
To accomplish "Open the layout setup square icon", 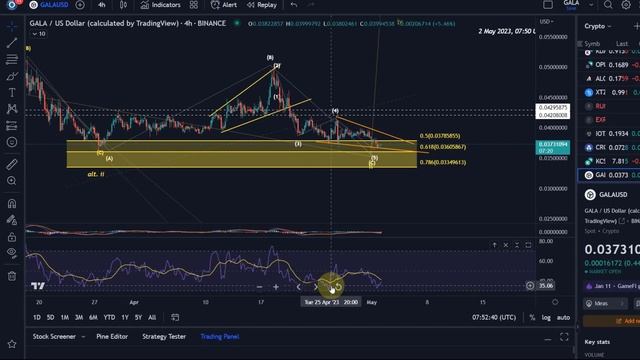I will click(548, 5).
